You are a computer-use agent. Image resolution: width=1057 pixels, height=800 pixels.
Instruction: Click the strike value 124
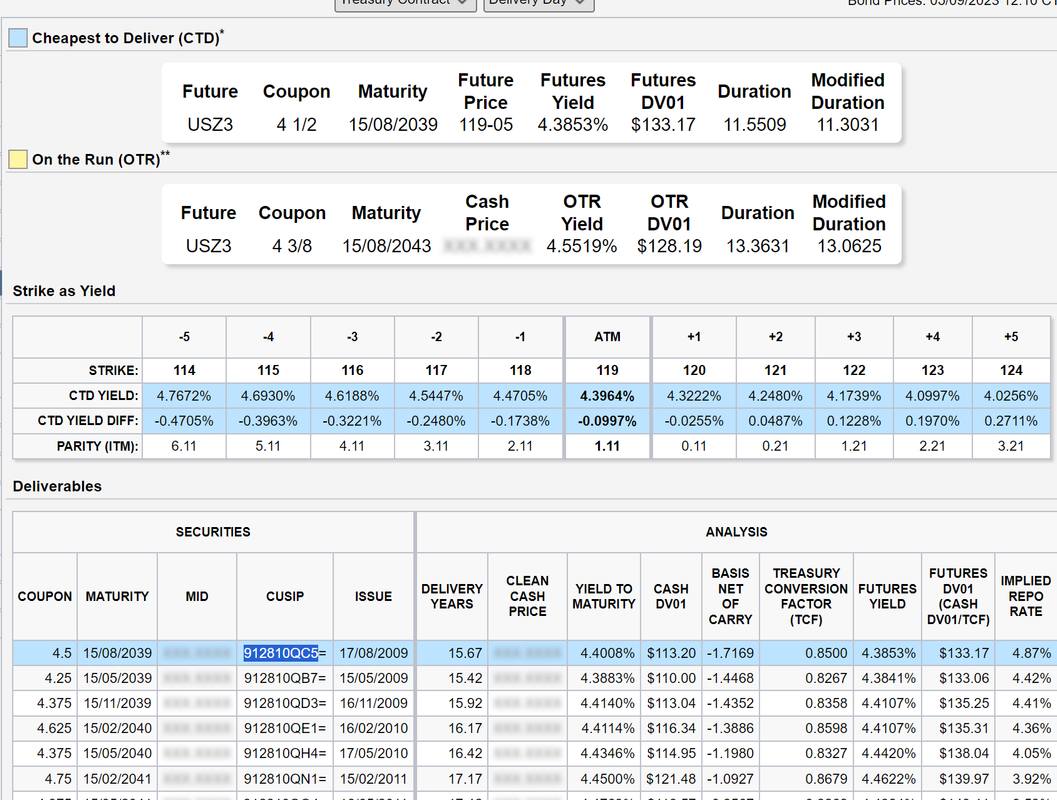click(x=1011, y=370)
